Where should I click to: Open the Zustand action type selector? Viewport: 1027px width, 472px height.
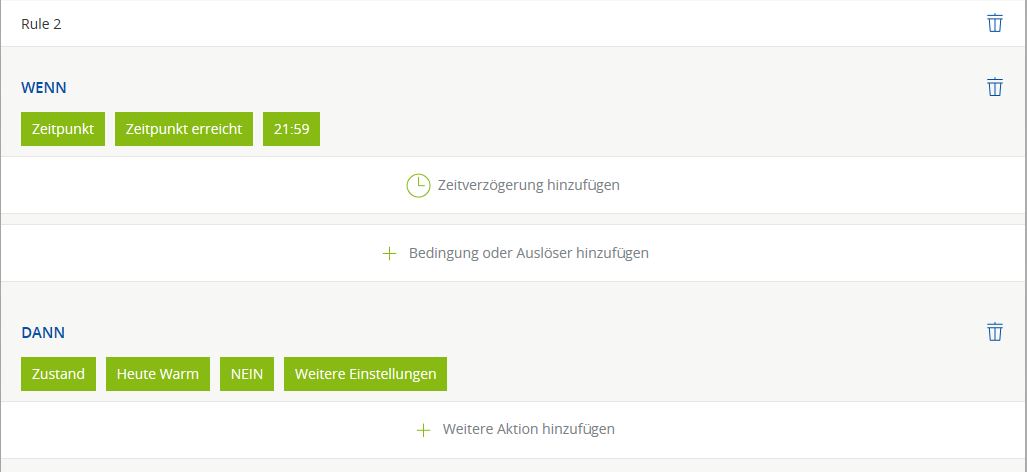58,374
